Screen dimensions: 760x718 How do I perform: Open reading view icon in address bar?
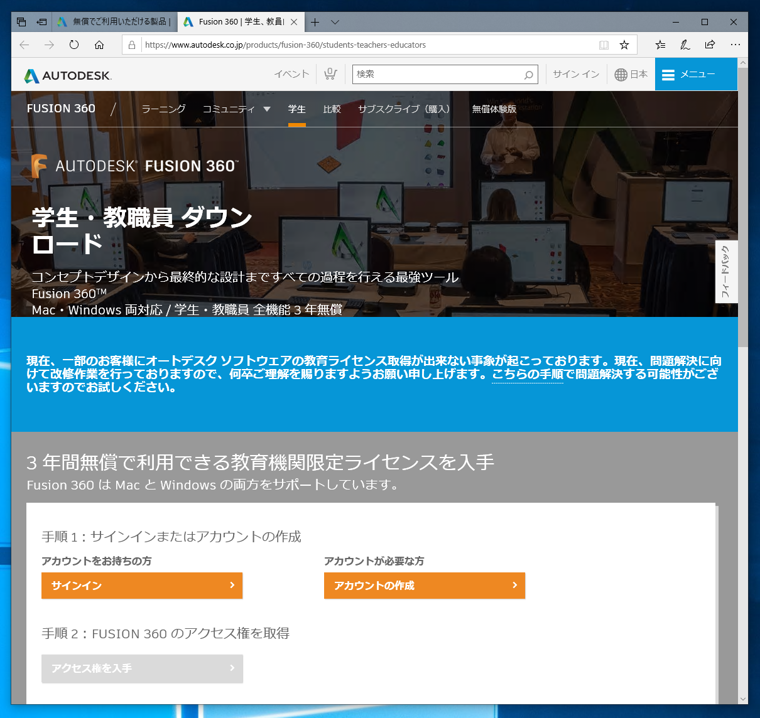coord(603,45)
